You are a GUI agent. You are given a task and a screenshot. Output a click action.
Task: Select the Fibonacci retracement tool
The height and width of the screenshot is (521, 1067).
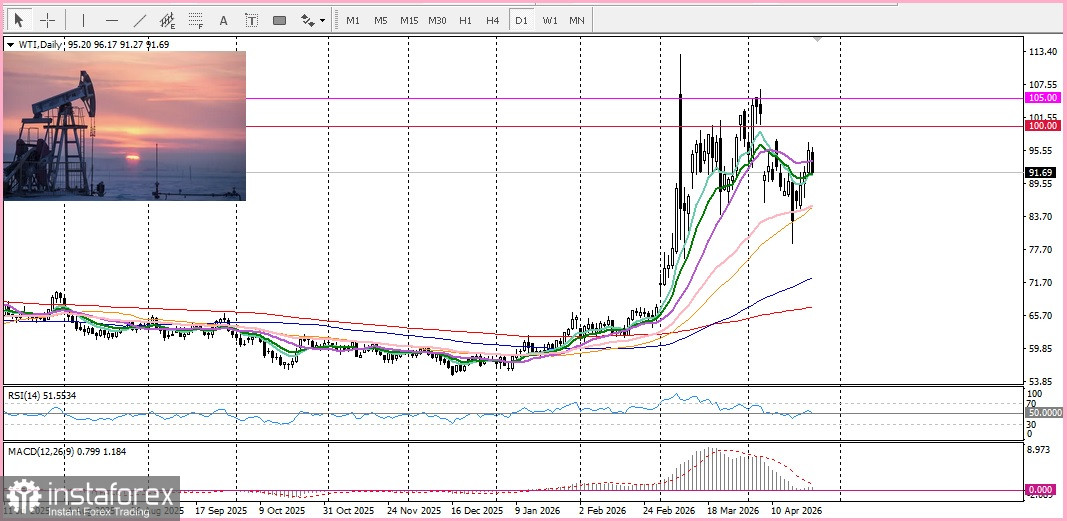point(196,20)
